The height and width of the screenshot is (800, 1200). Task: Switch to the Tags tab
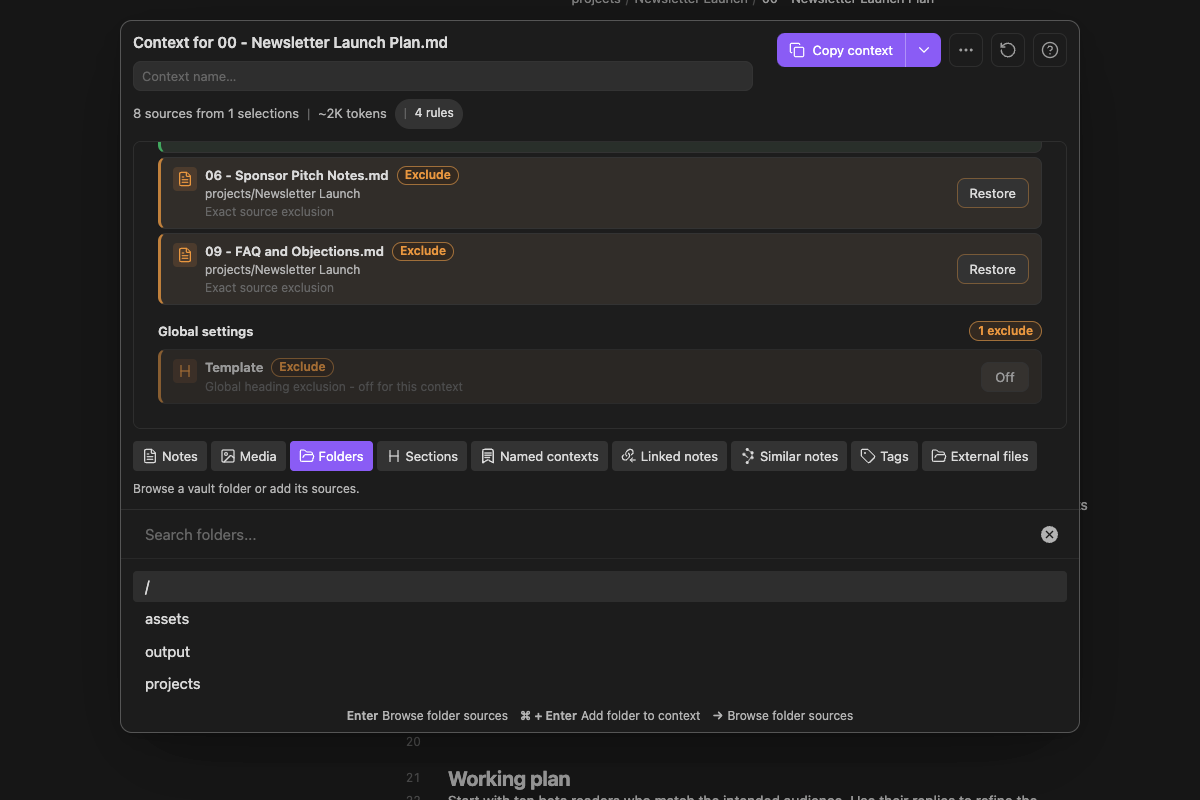pos(884,456)
